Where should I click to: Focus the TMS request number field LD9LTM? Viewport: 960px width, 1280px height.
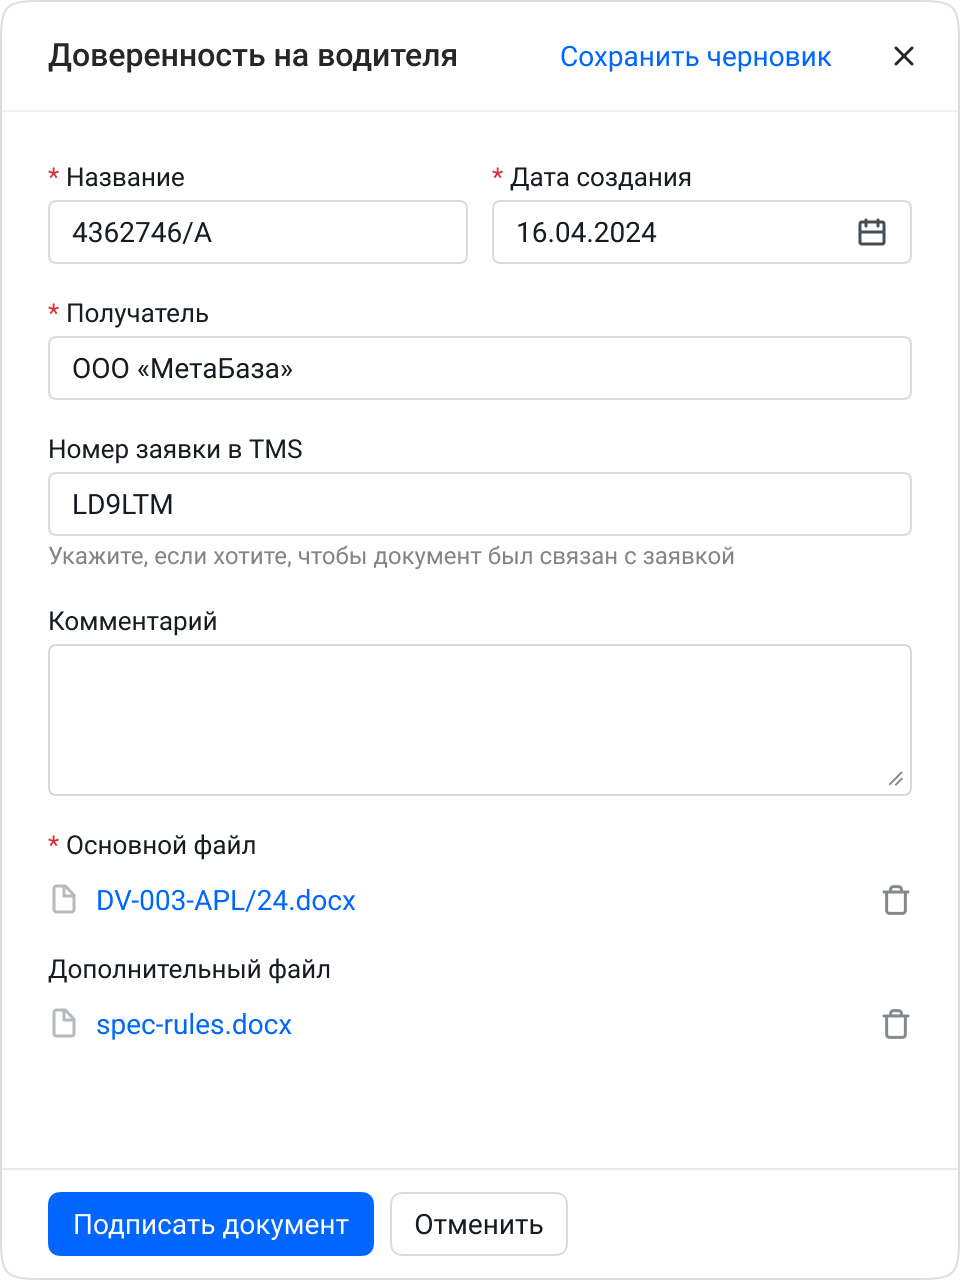[480, 504]
